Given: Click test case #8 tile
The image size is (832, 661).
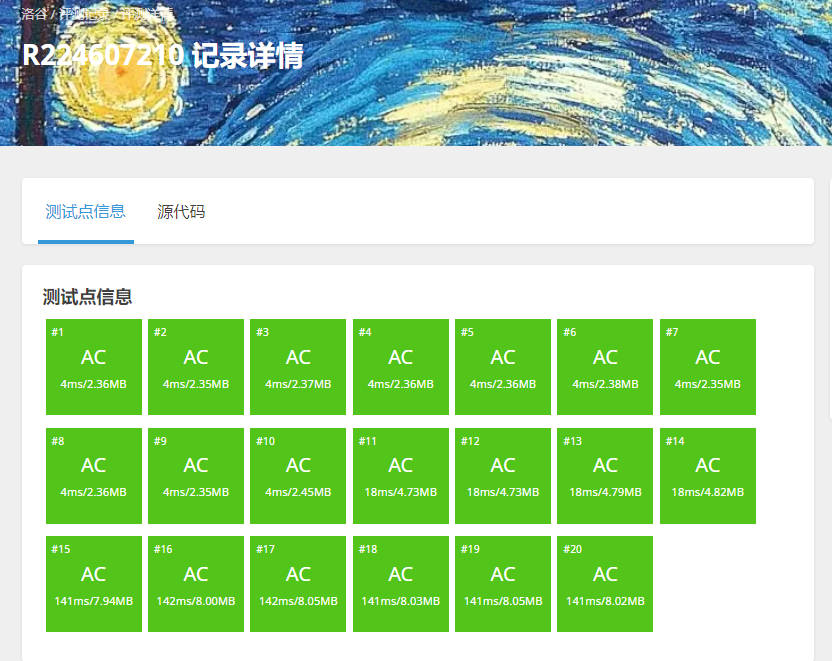Looking at the screenshot, I should 94,476.
